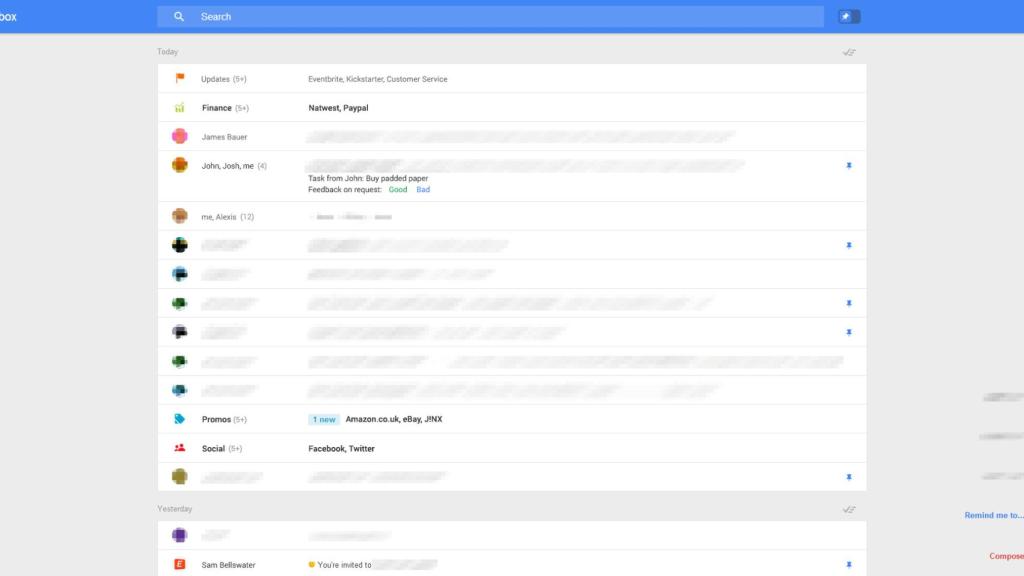Click the Remind me to... link

[x=993, y=514]
